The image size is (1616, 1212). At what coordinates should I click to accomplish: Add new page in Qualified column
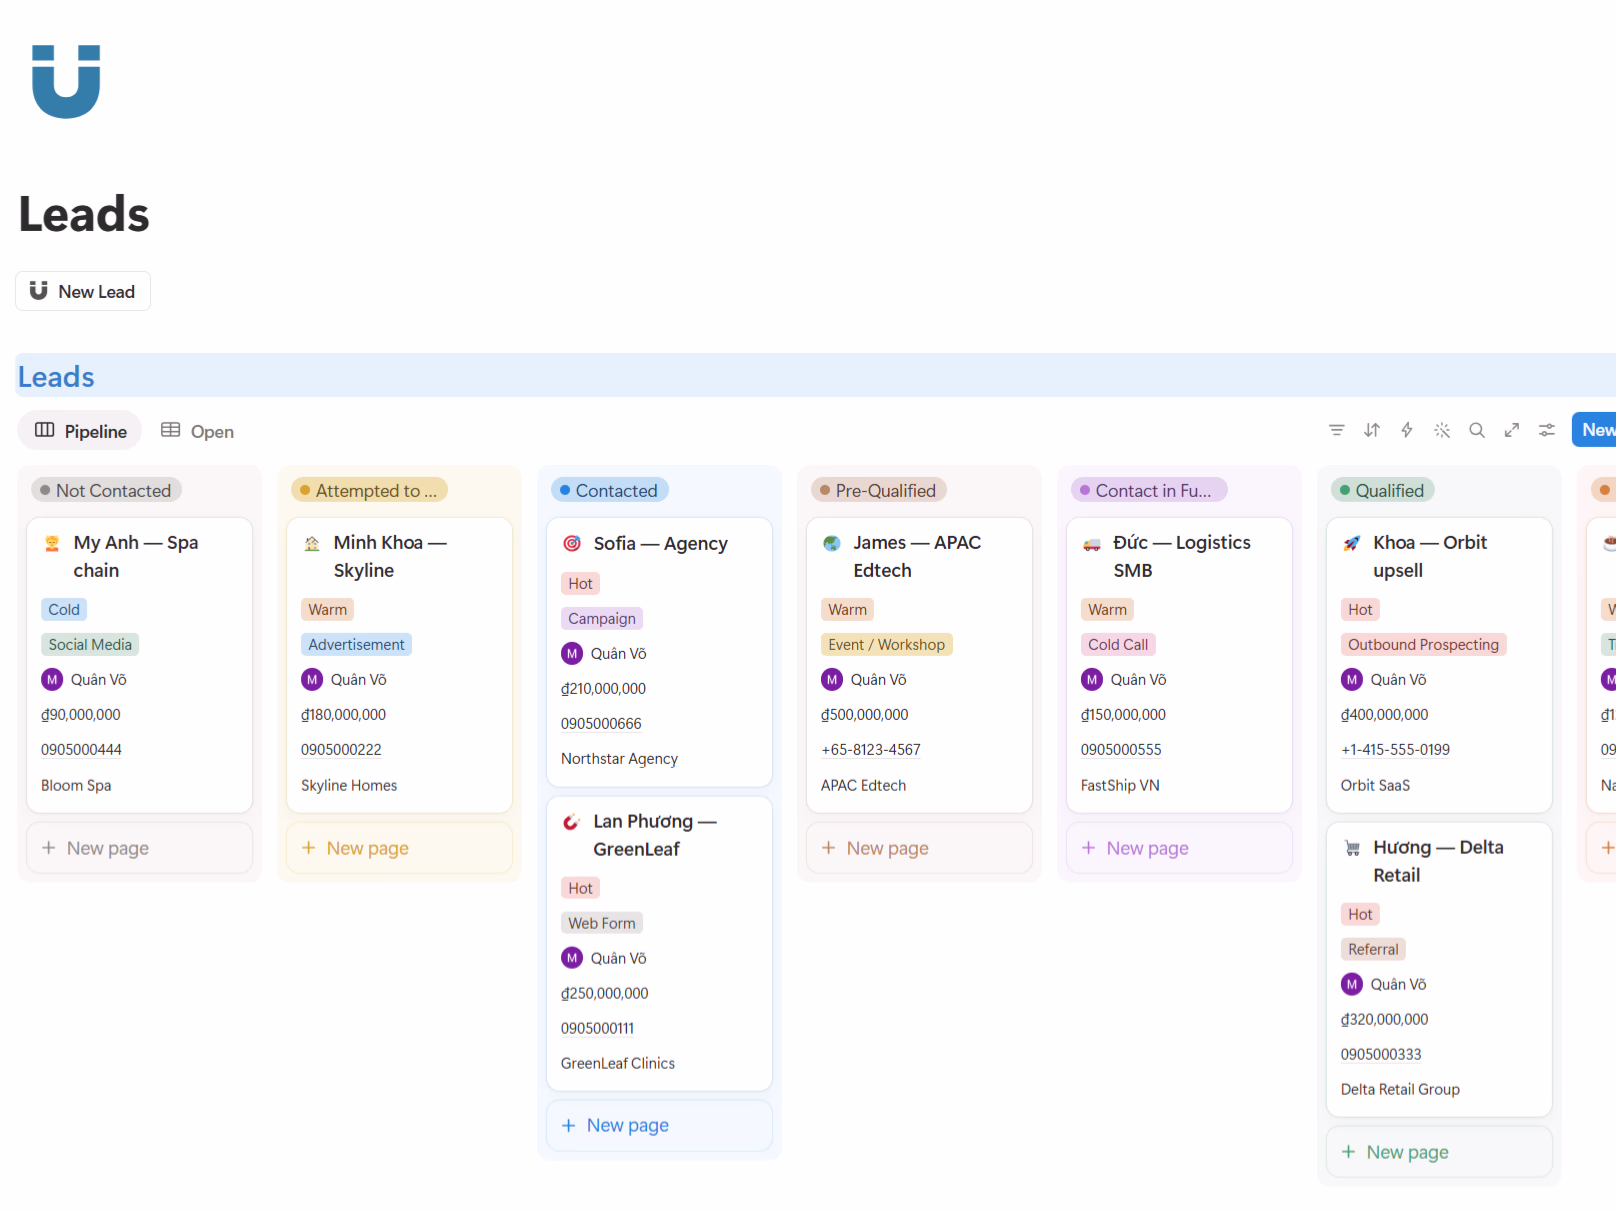click(x=1440, y=1153)
